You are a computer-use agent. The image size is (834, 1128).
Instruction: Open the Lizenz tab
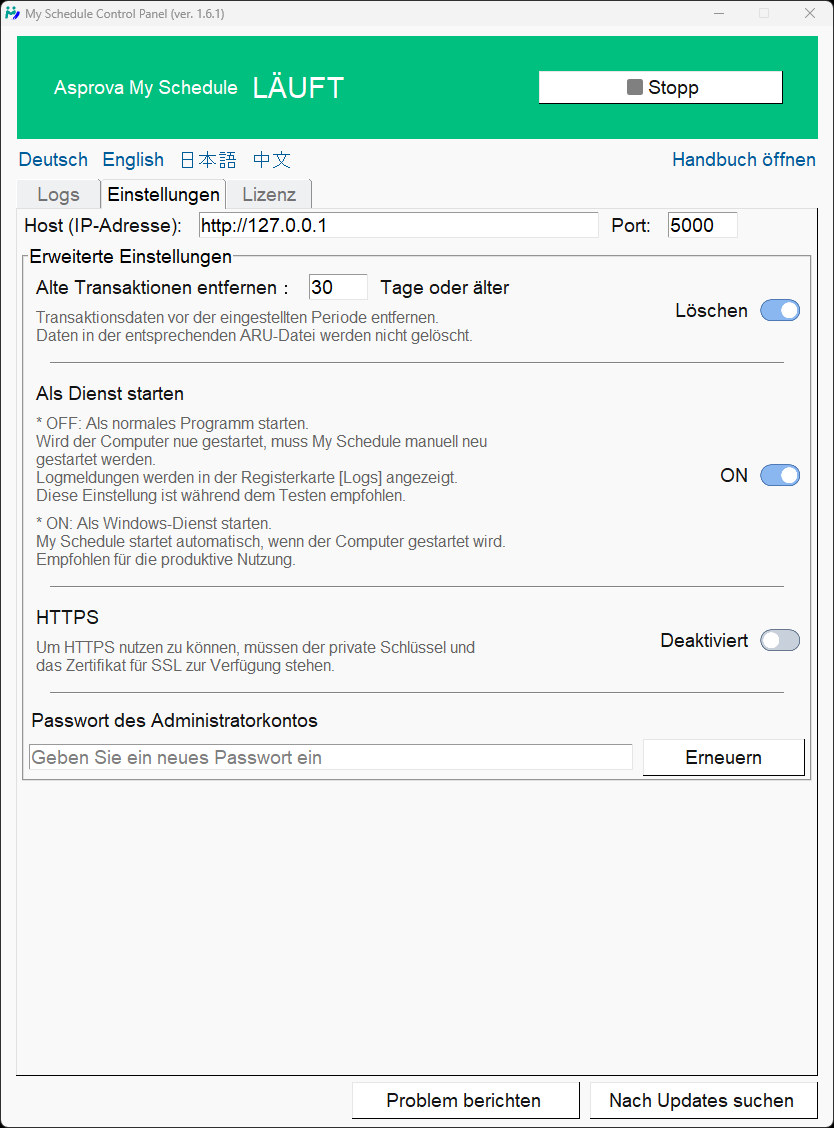(x=269, y=194)
